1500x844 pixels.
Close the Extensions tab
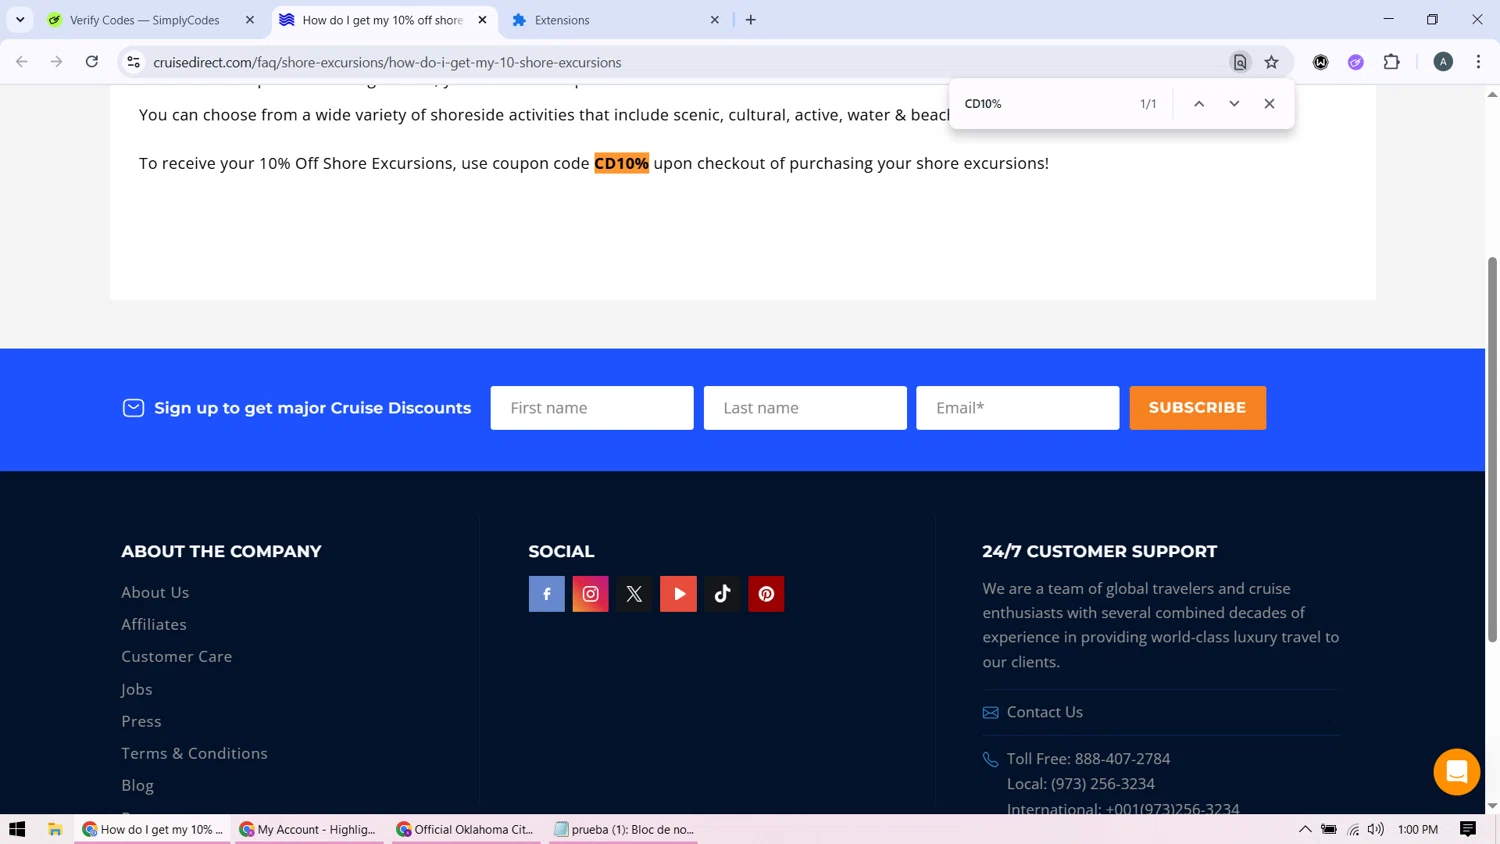tap(714, 20)
